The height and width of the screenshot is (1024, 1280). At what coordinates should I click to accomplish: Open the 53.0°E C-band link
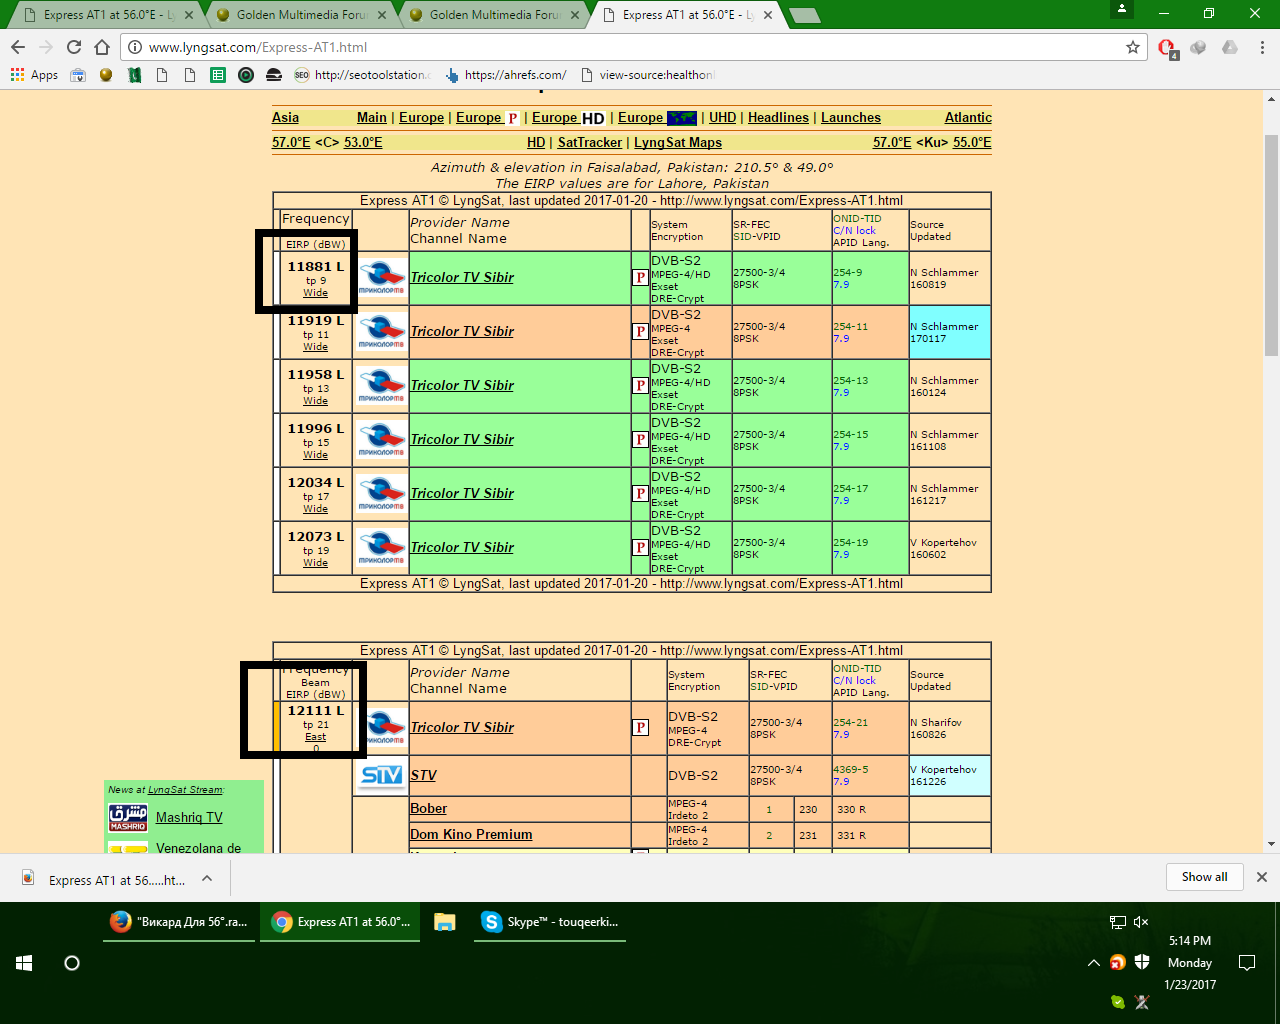pyautogui.click(x=363, y=143)
